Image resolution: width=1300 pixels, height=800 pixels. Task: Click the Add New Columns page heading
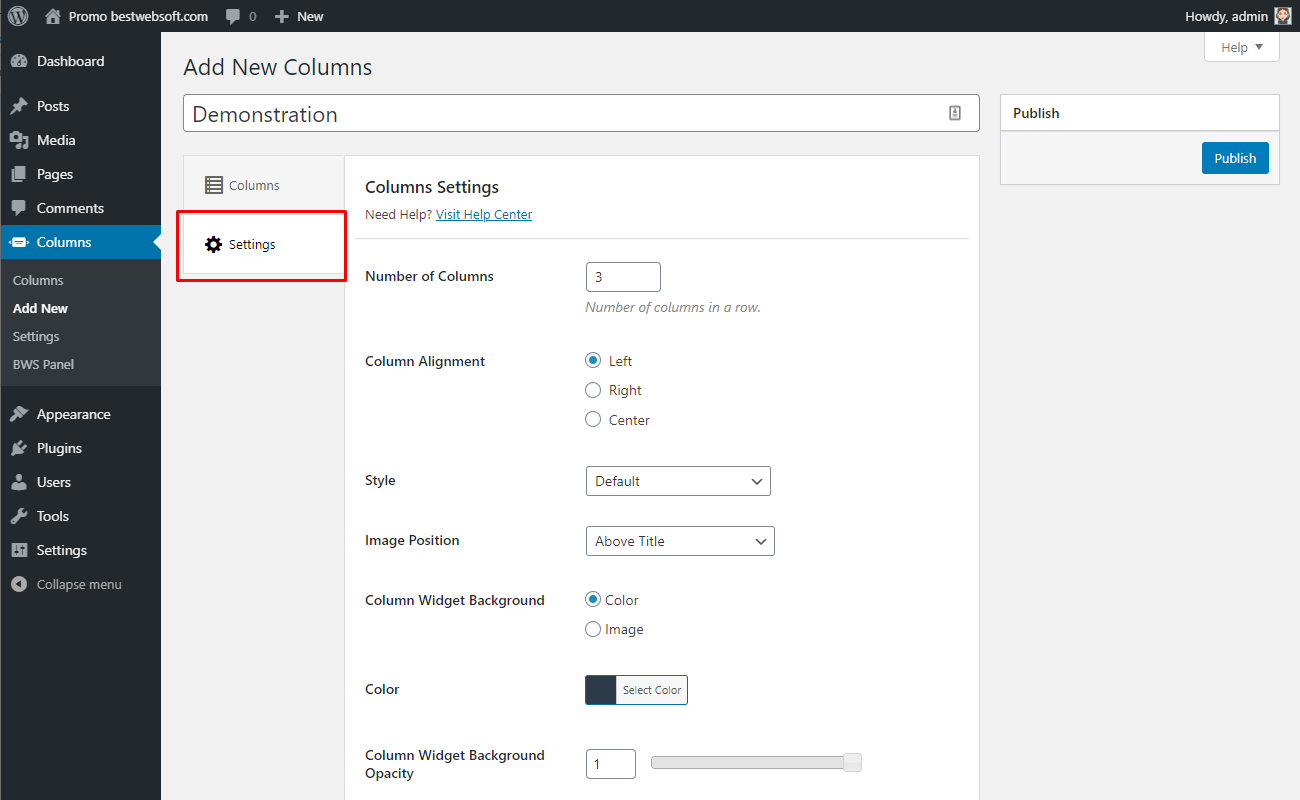tap(278, 67)
